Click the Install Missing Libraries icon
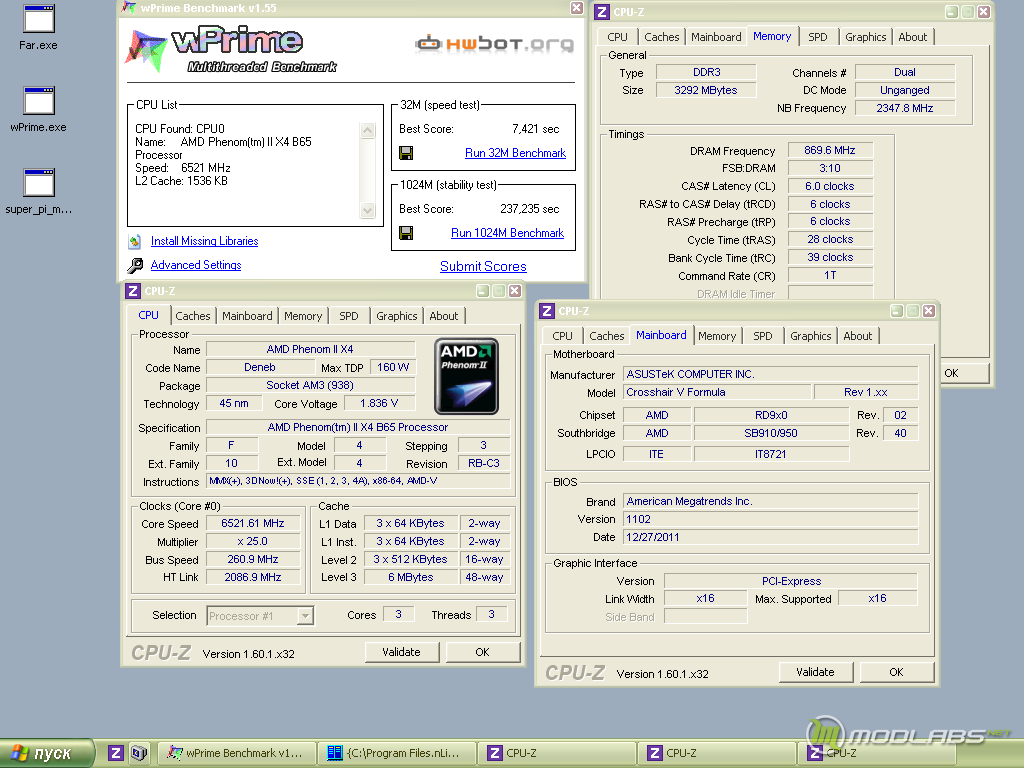The height and width of the screenshot is (768, 1024). (135, 242)
